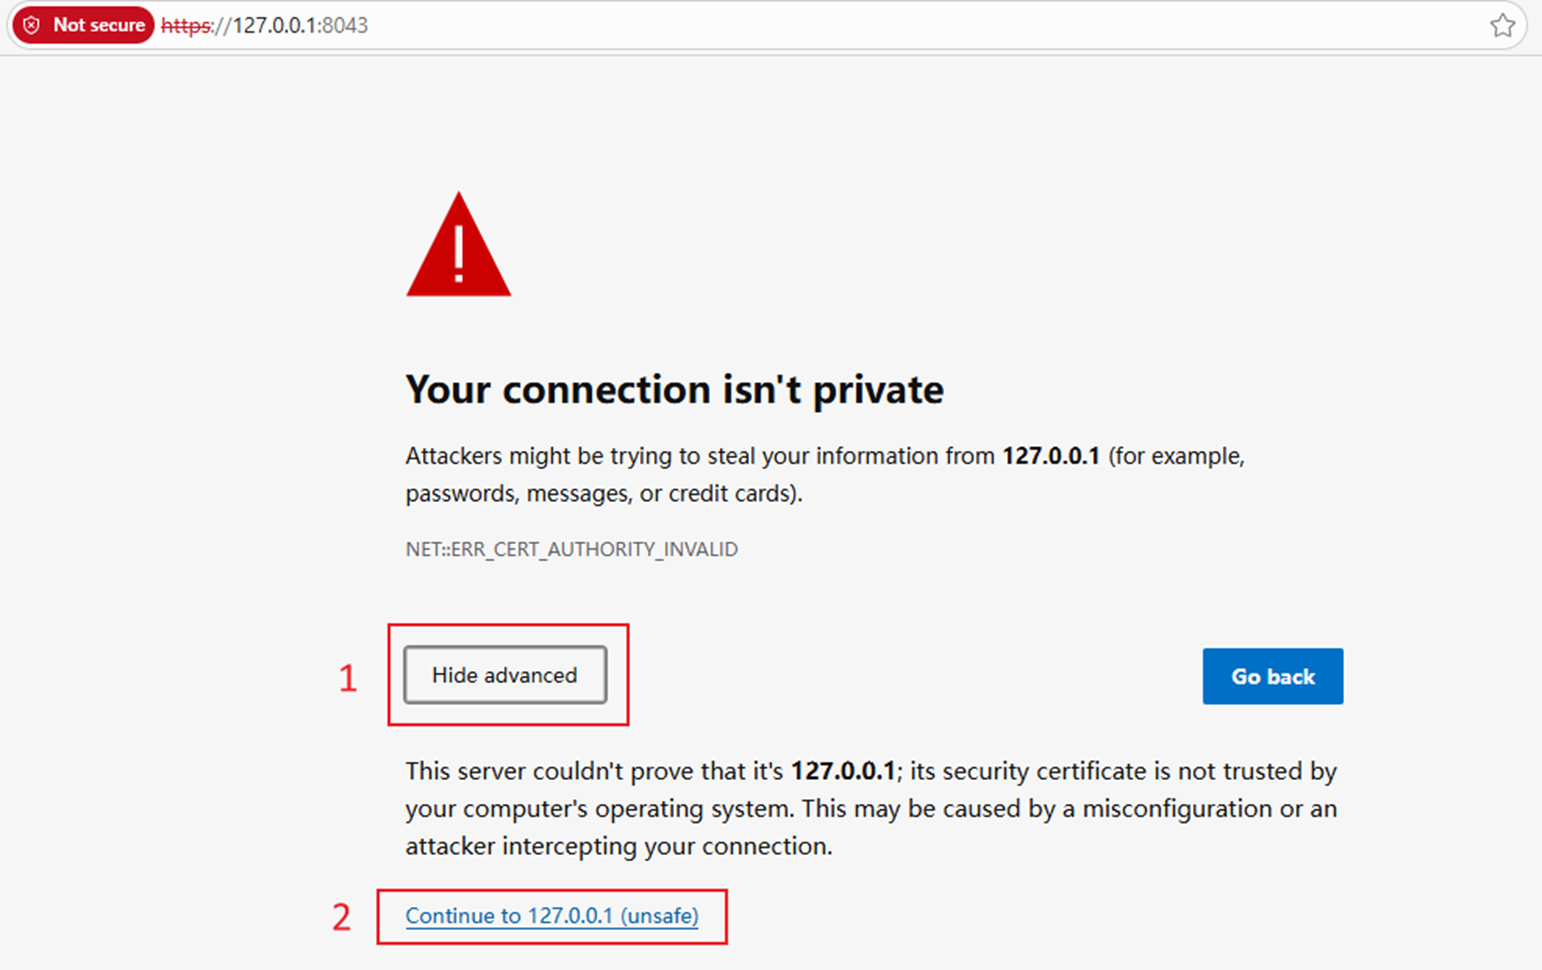Viewport: 1542px width, 970px height.
Task: Click the red Not secure label
Action: pos(94,25)
